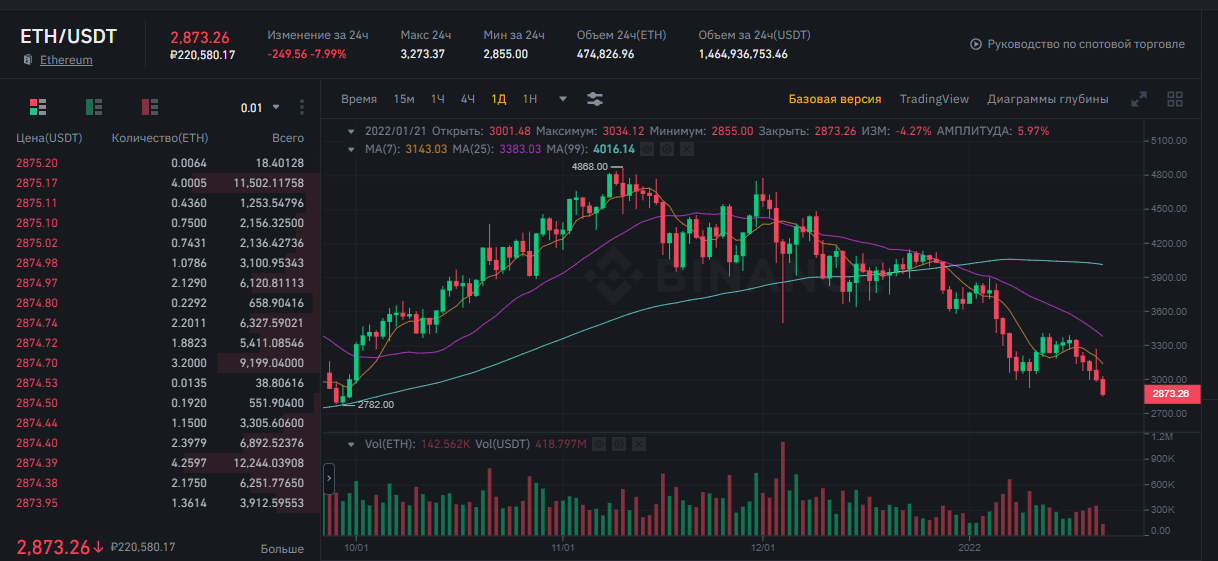Viewport: 1218px width, 561px height.
Task: Open settings gear for MA indicator
Action: (x=667, y=149)
